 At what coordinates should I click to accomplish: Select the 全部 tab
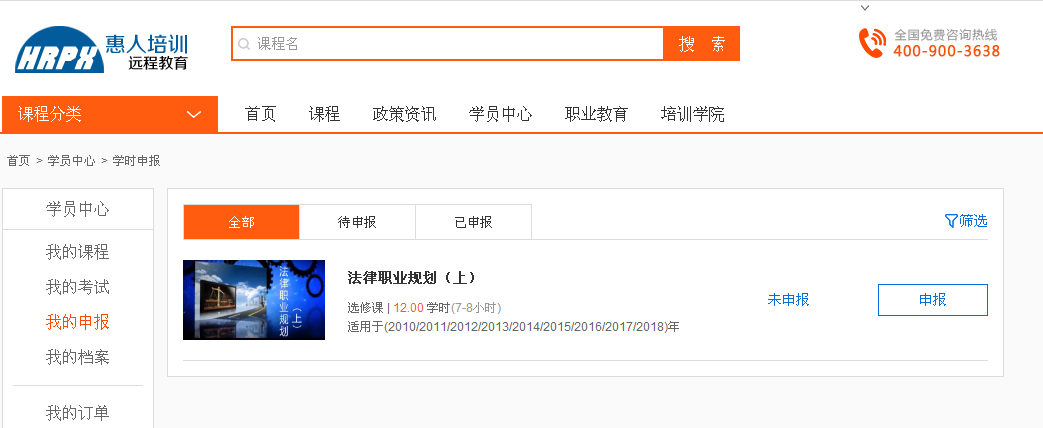tap(241, 222)
